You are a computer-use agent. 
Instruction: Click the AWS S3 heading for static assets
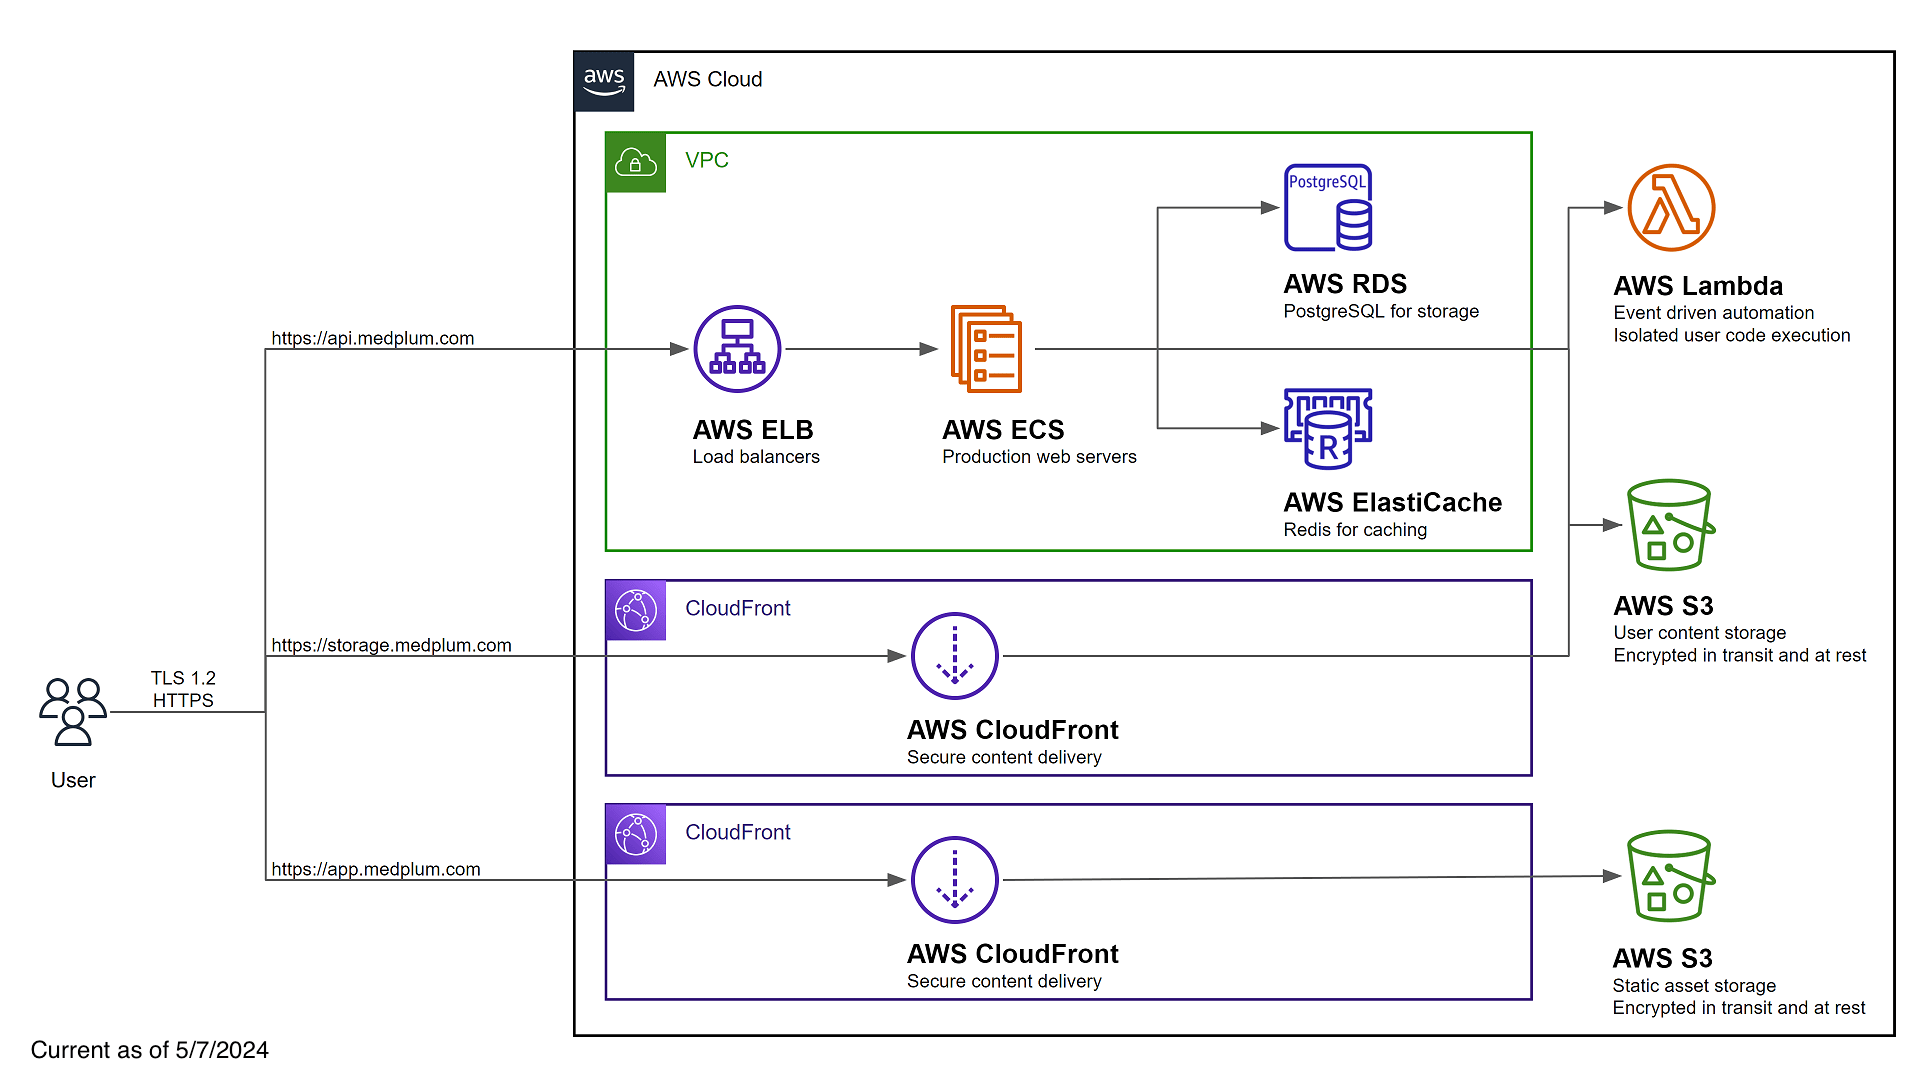coord(1662,958)
